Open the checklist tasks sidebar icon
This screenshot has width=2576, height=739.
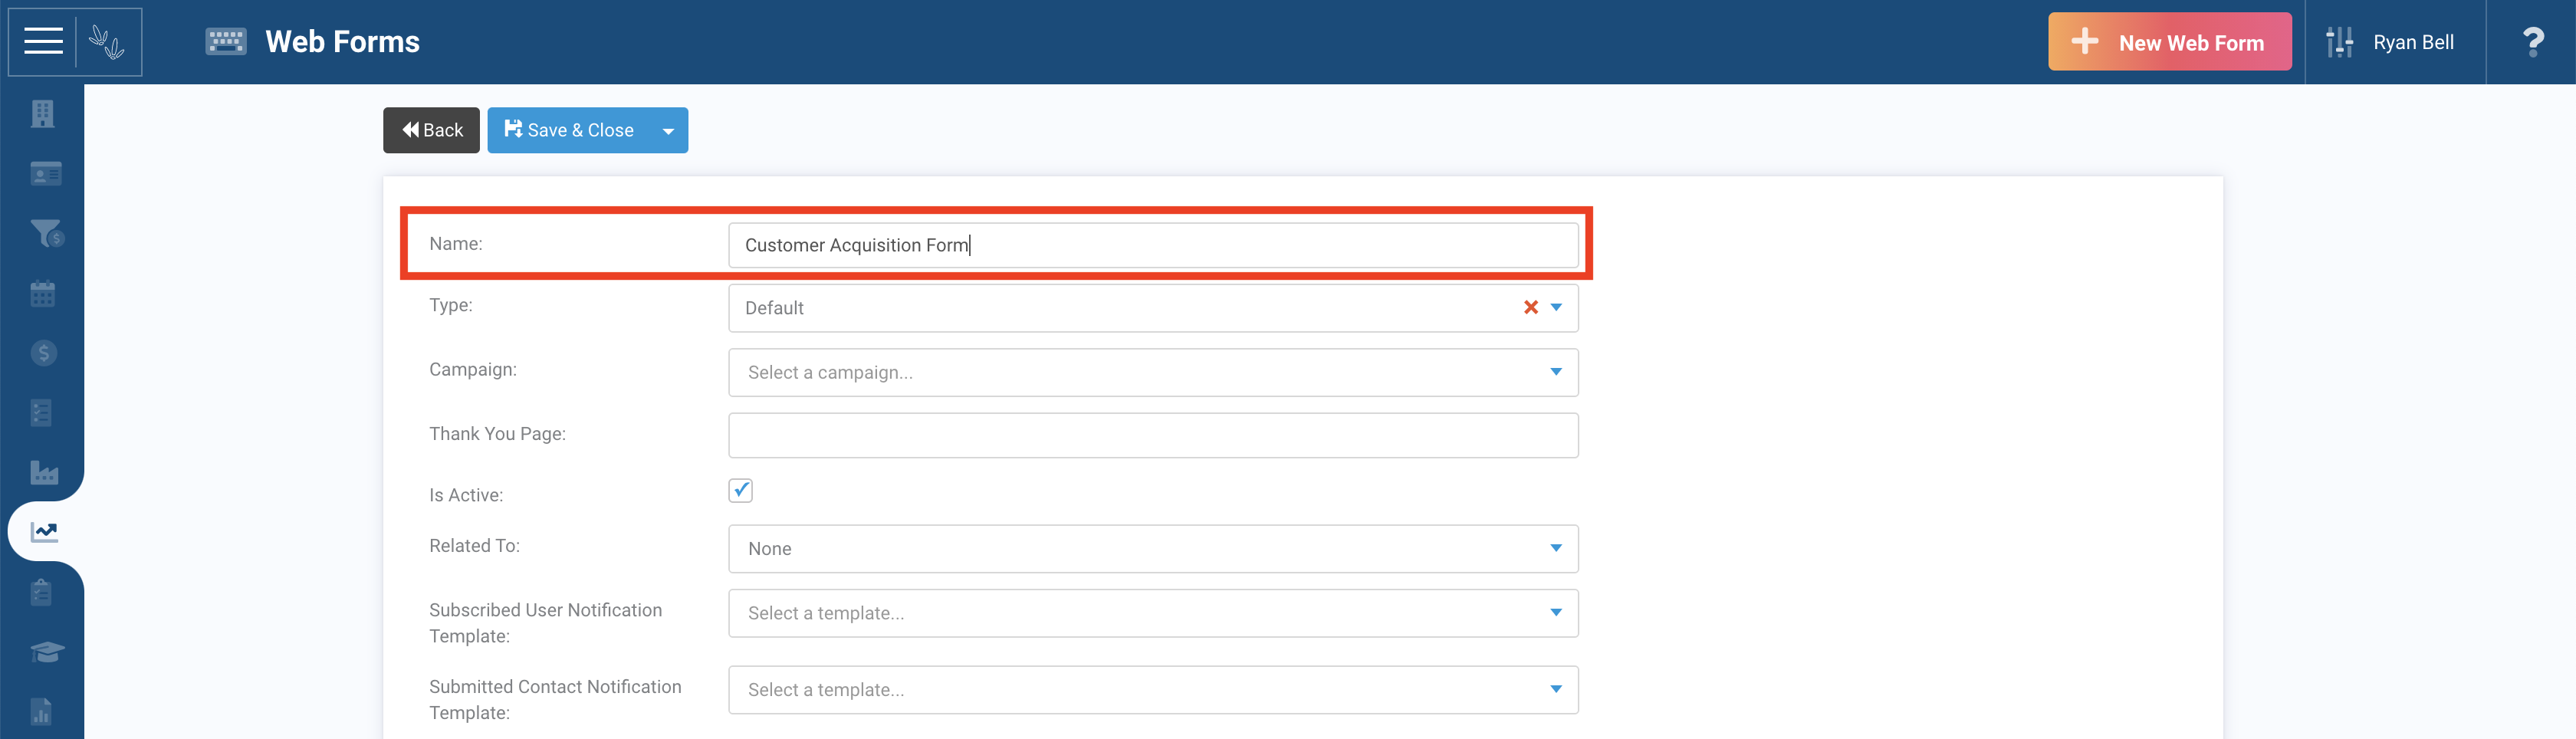pos(41,413)
